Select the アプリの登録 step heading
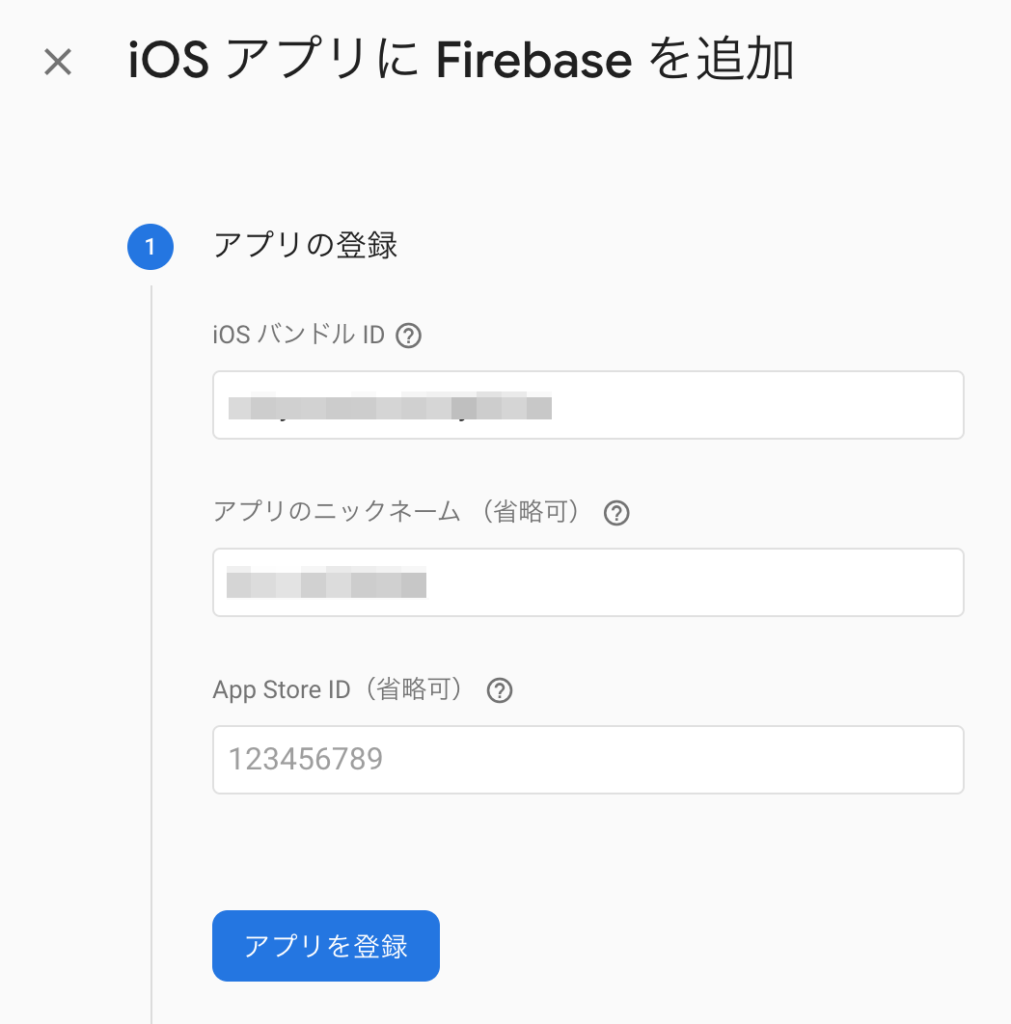 tap(305, 246)
